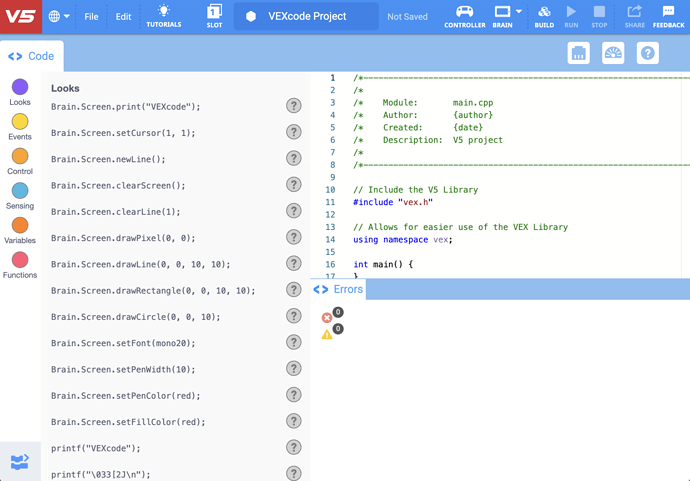This screenshot has width=690, height=481.
Task: Open the globe language dropdown
Action: (59, 17)
